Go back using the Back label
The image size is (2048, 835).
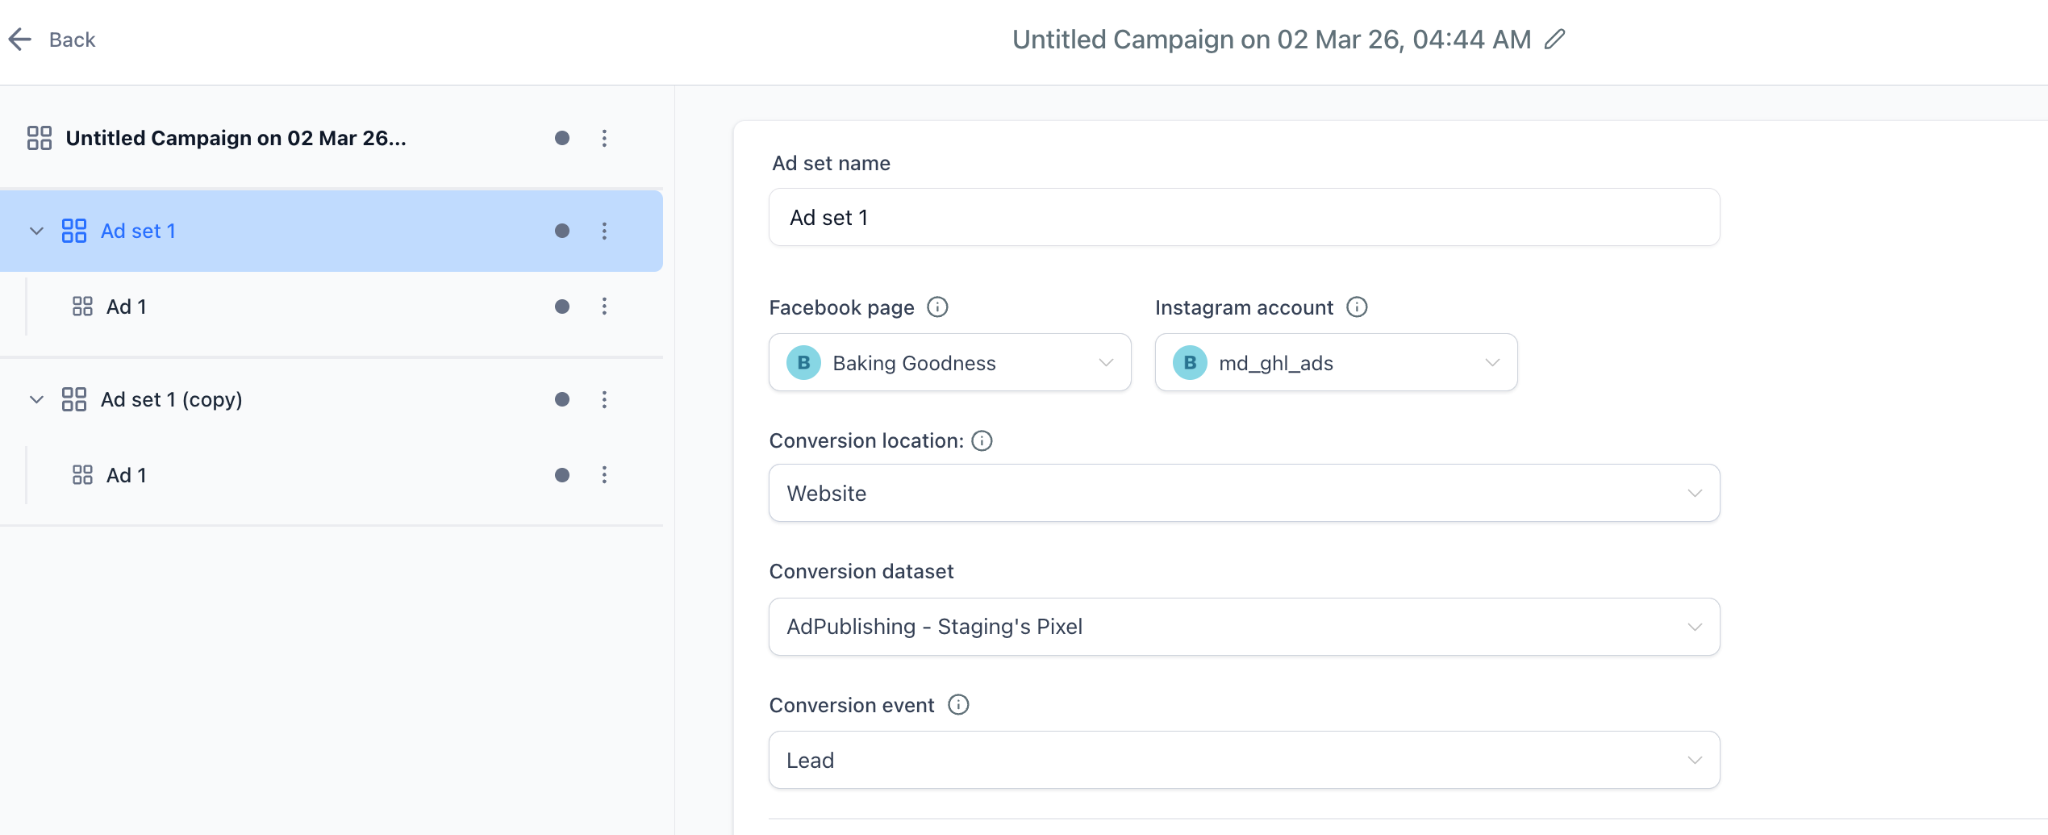[x=72, y=40]
